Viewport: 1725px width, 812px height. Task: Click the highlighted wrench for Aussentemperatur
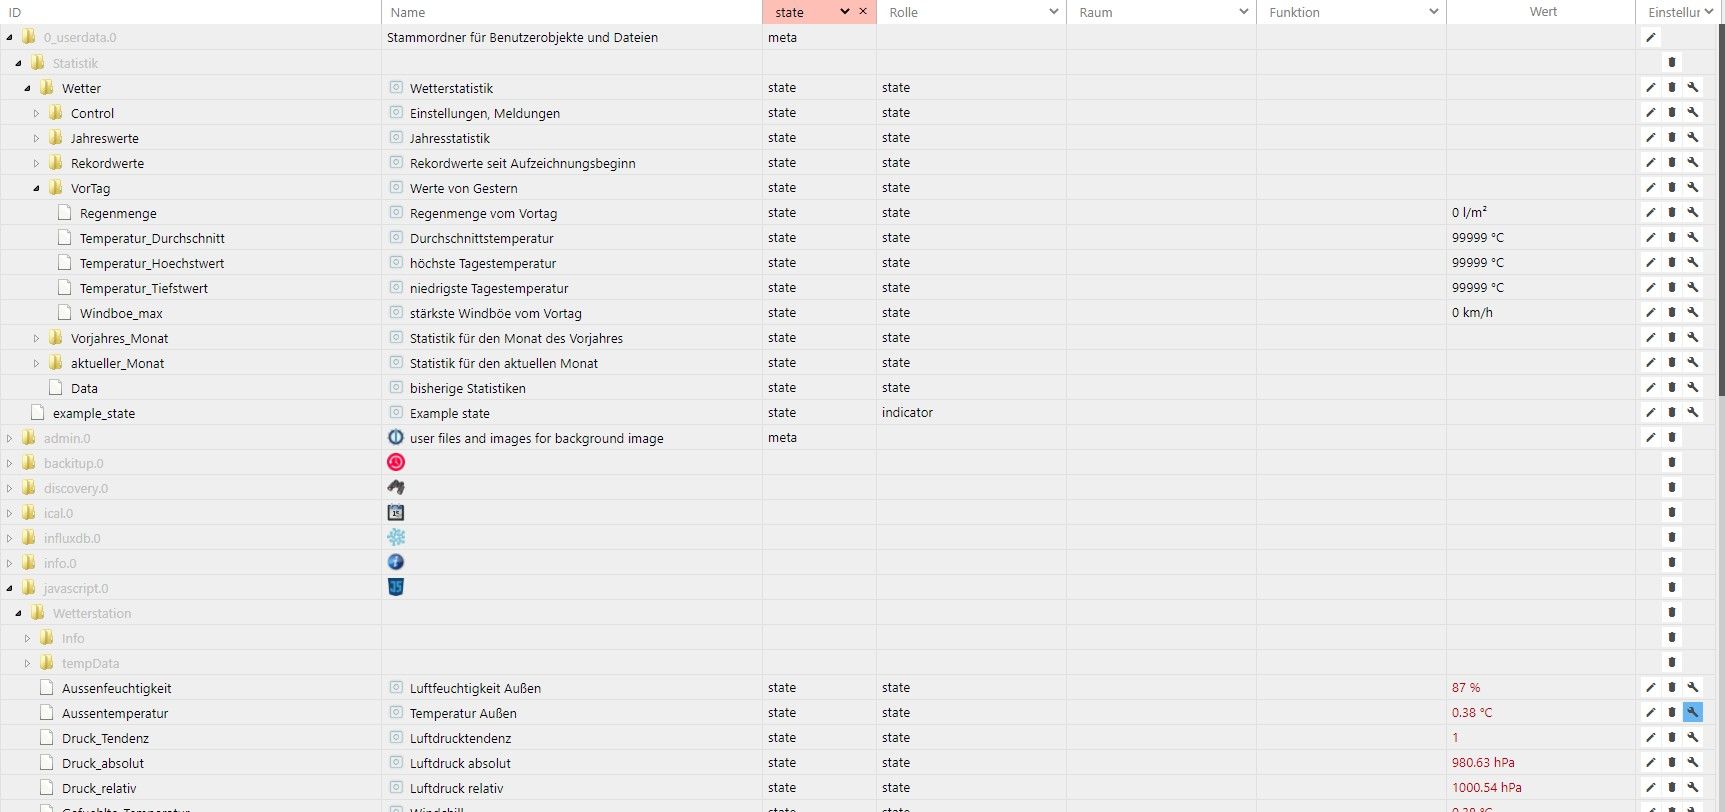1693,713
